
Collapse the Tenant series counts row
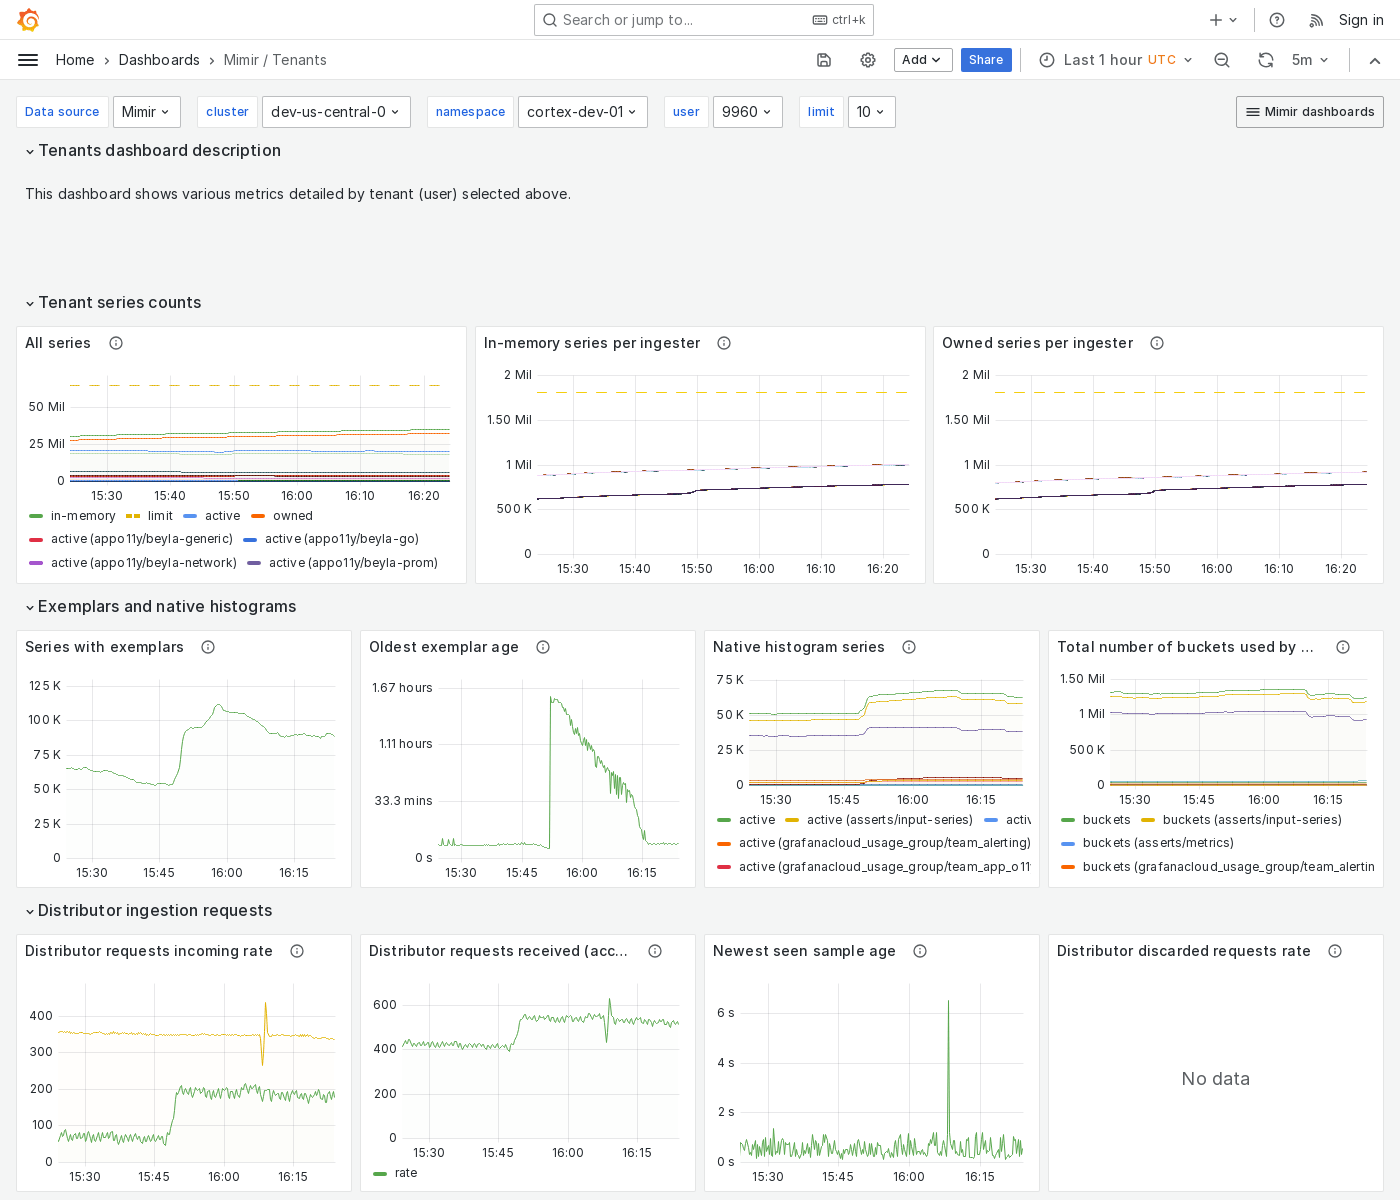pos(113,302)
